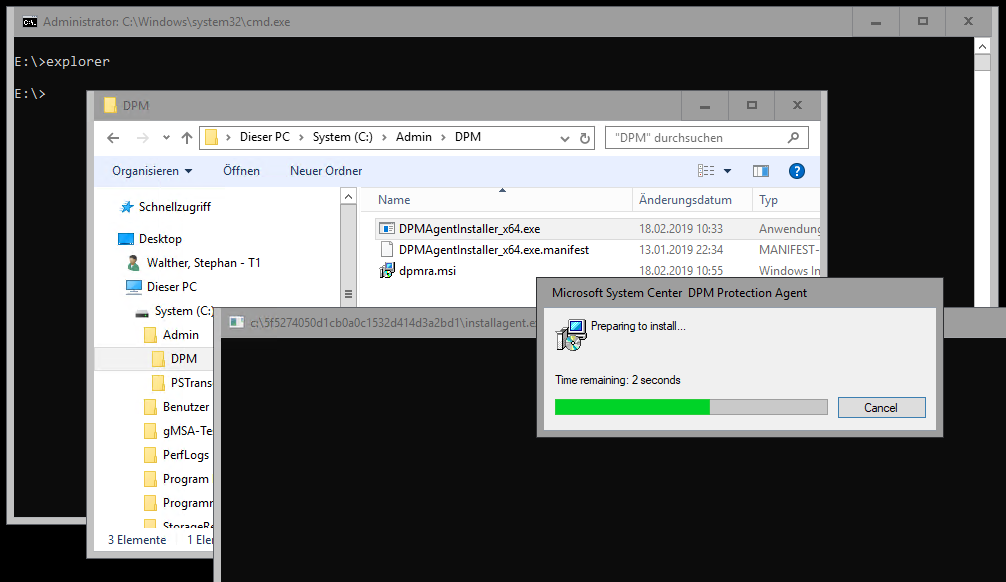
Task: Click the date 13.01.2019 22:34
Action: 681,250
